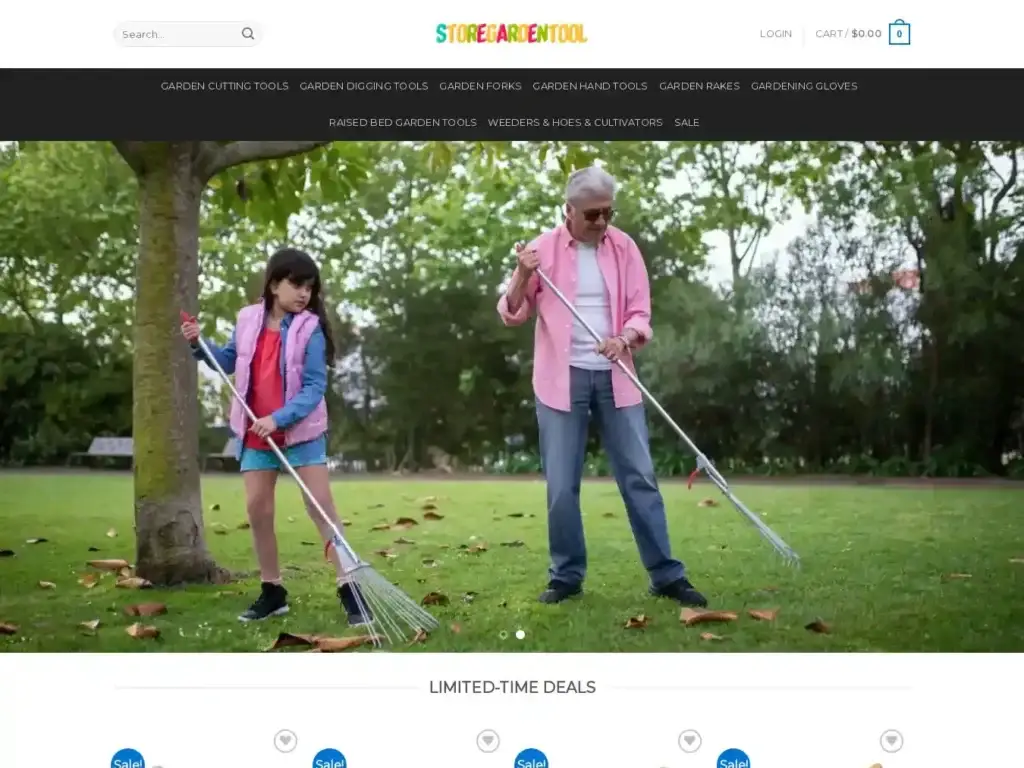Open Garden Cutting Tools menu
The width and height of the screenshot is (1024, 768).
point(224,86)
